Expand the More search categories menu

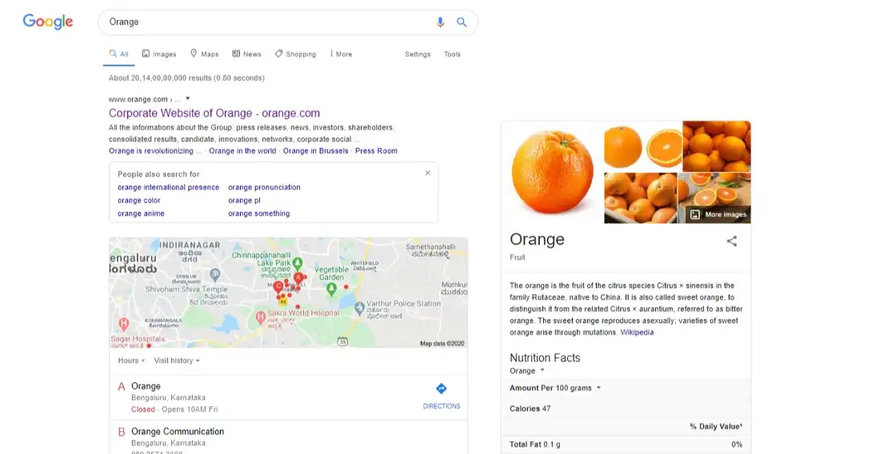click(341, 54)
